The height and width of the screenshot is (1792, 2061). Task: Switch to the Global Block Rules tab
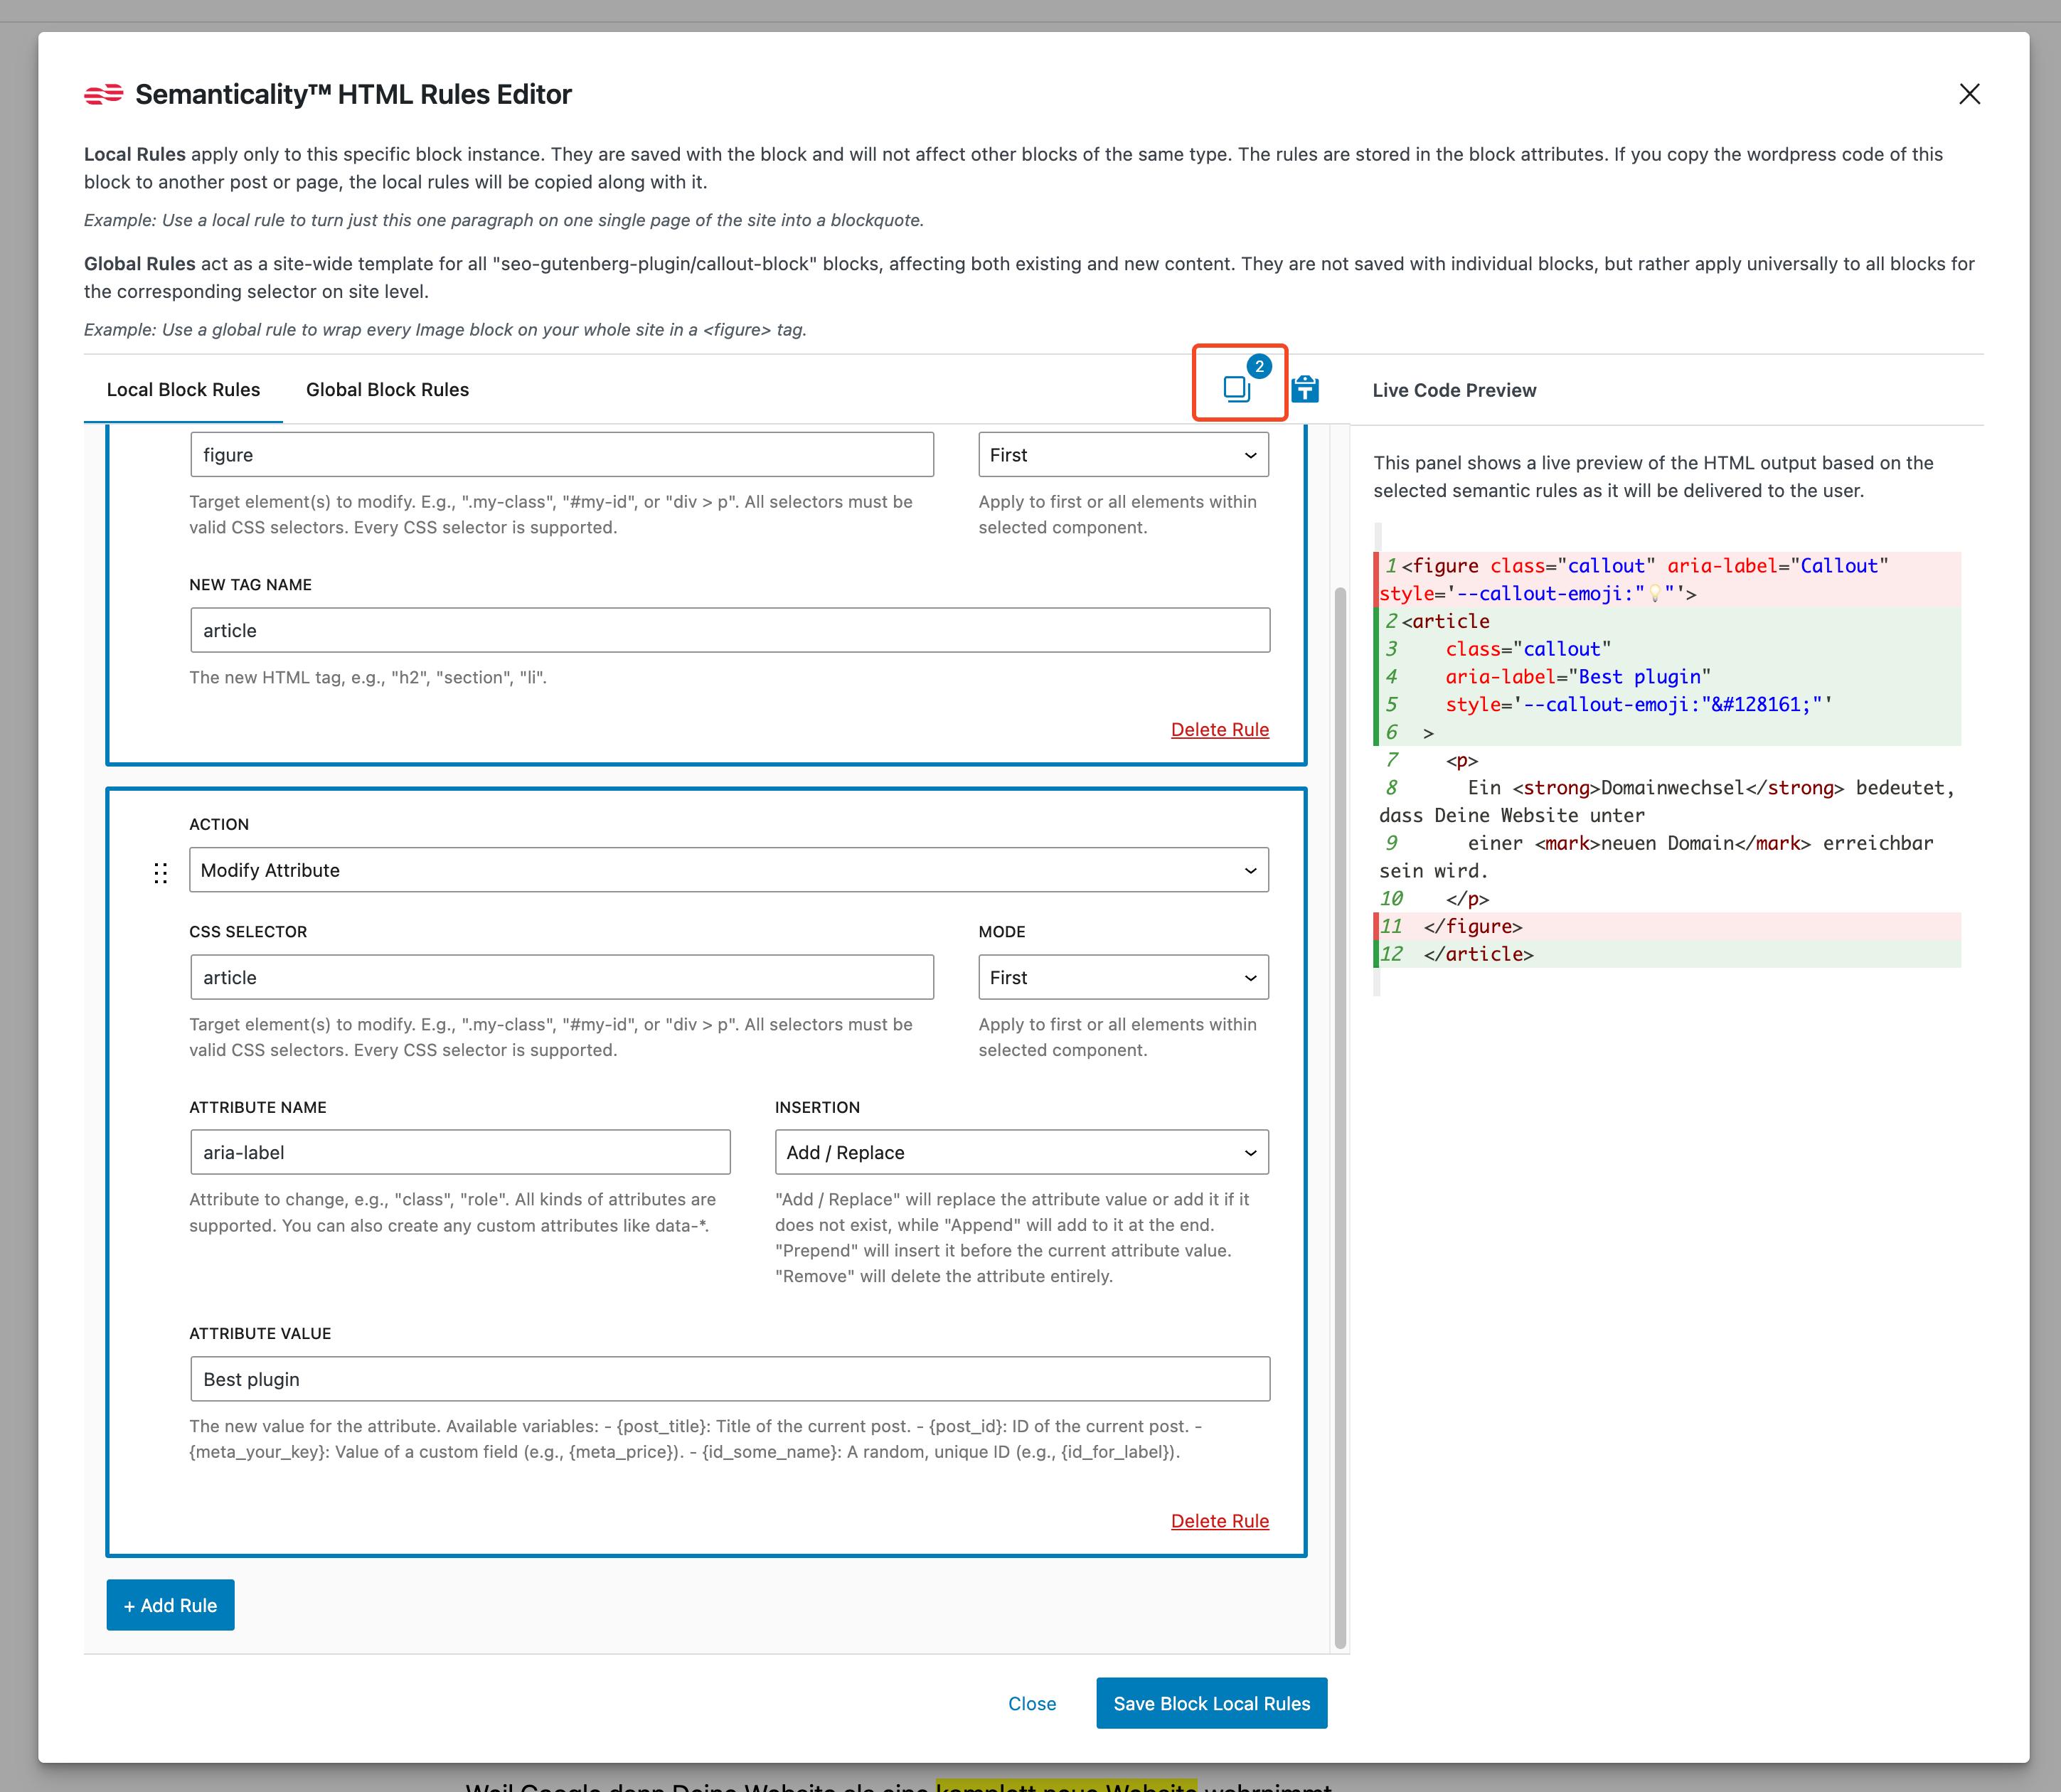pos(387,389)
